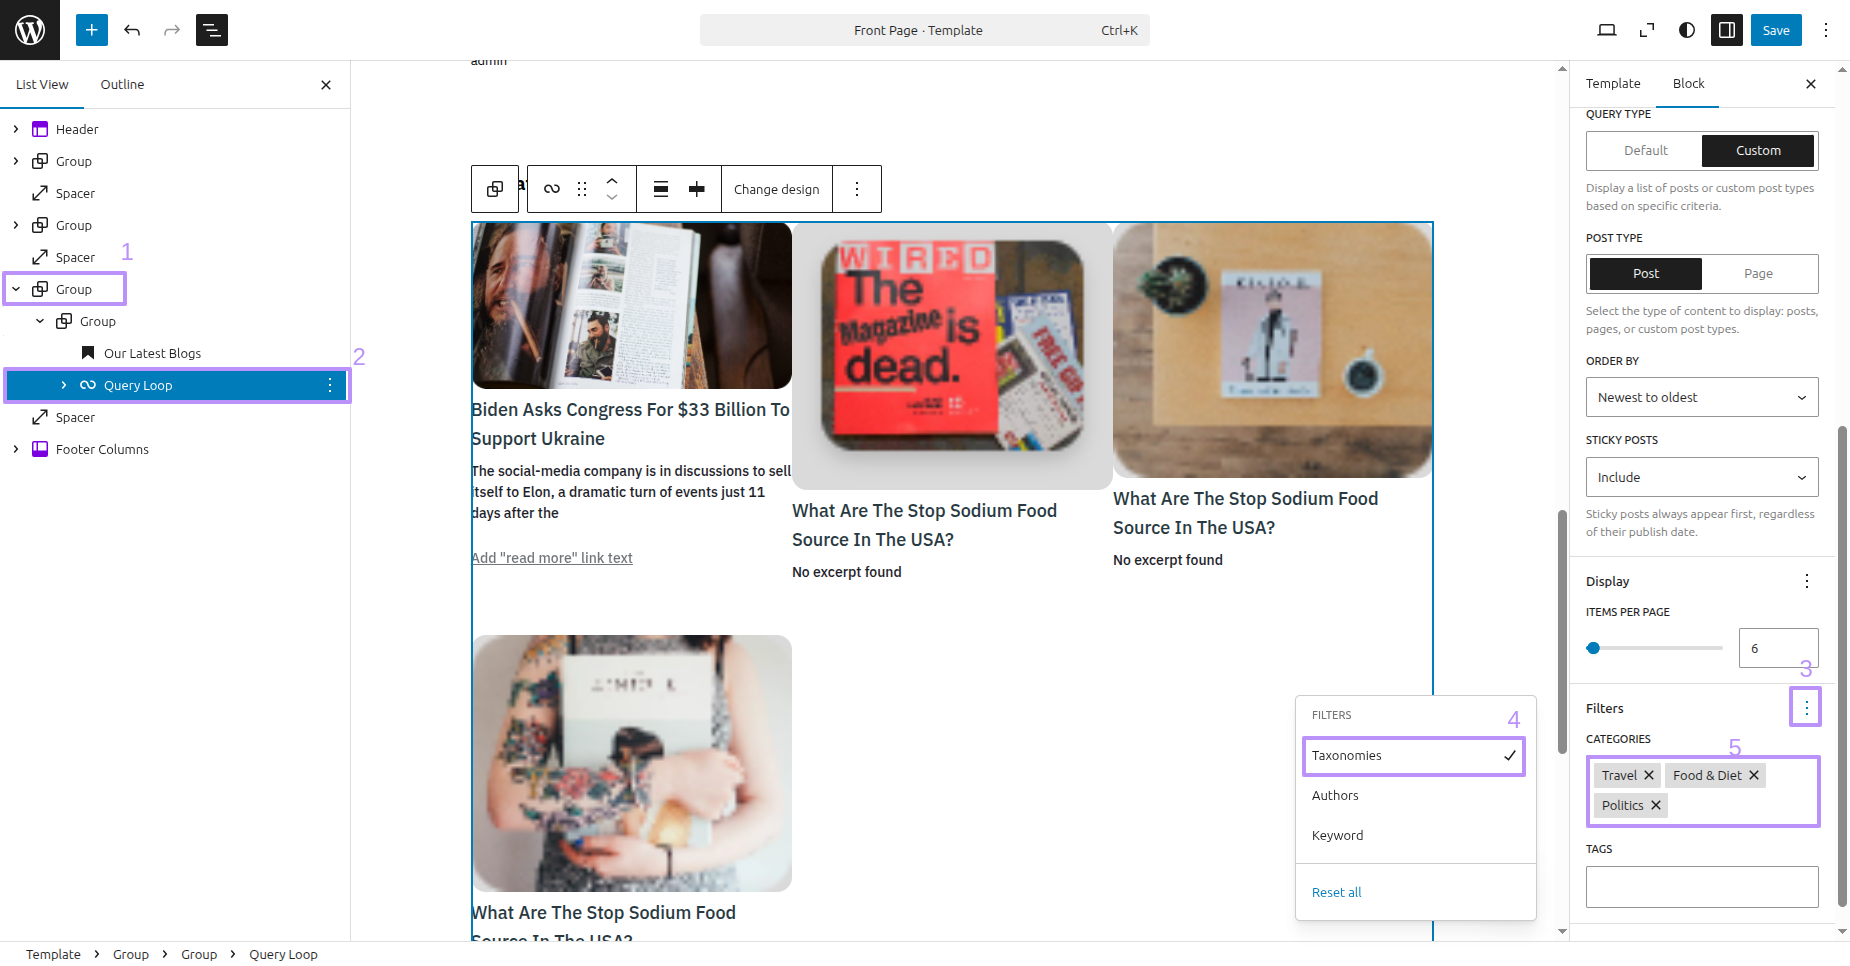The height and width of the screenshot is (966, 1850).
Task: Open the block inserter plus button
Action: pos(91,30)
